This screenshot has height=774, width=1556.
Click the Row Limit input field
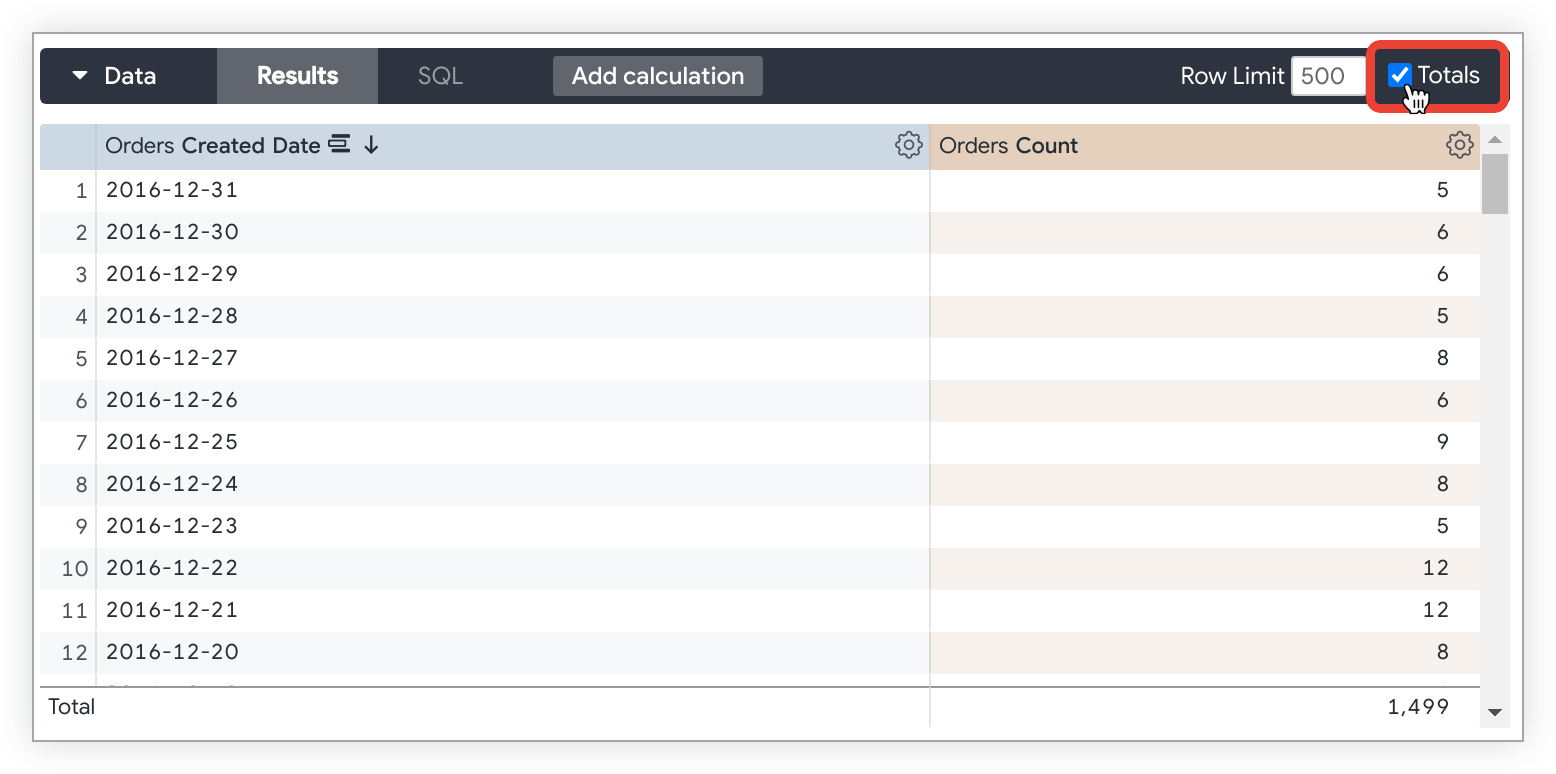pos(1328,76)
